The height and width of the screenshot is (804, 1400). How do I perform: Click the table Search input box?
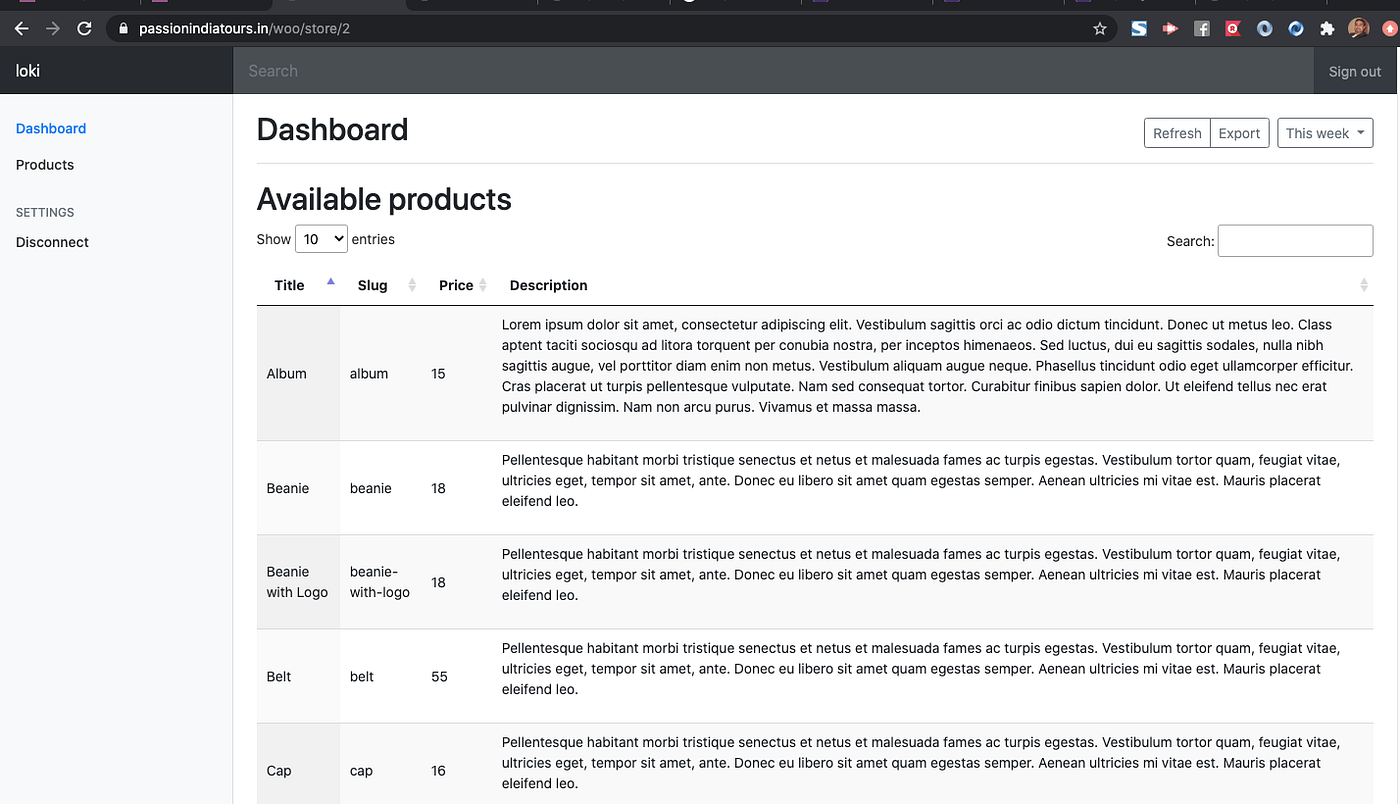click(1295, 241)
